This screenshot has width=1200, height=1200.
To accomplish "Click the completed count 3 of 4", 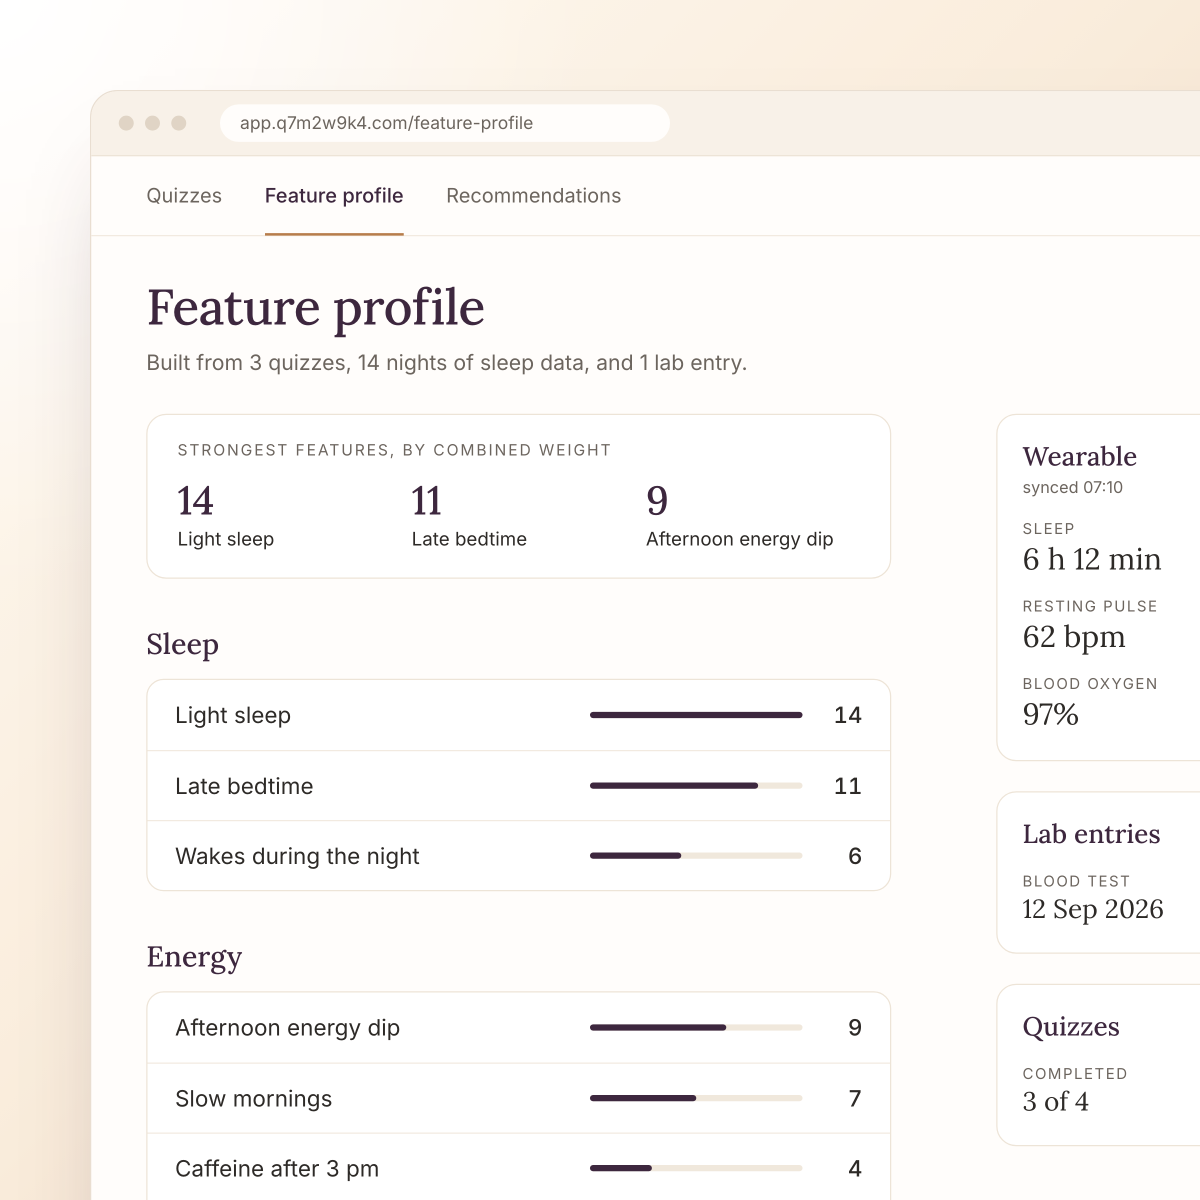I will point(1055,1102).
